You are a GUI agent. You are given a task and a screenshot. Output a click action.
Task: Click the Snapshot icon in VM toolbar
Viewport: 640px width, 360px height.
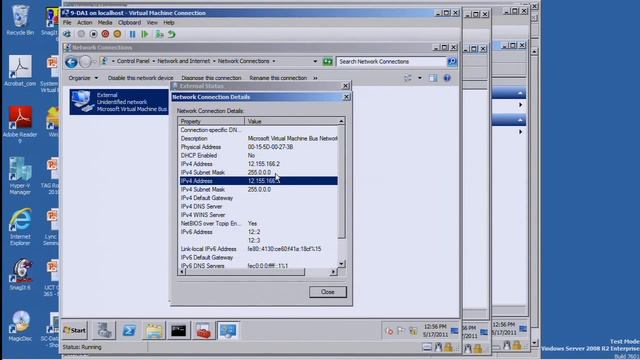pyautogui.click(x=159, y=34)
